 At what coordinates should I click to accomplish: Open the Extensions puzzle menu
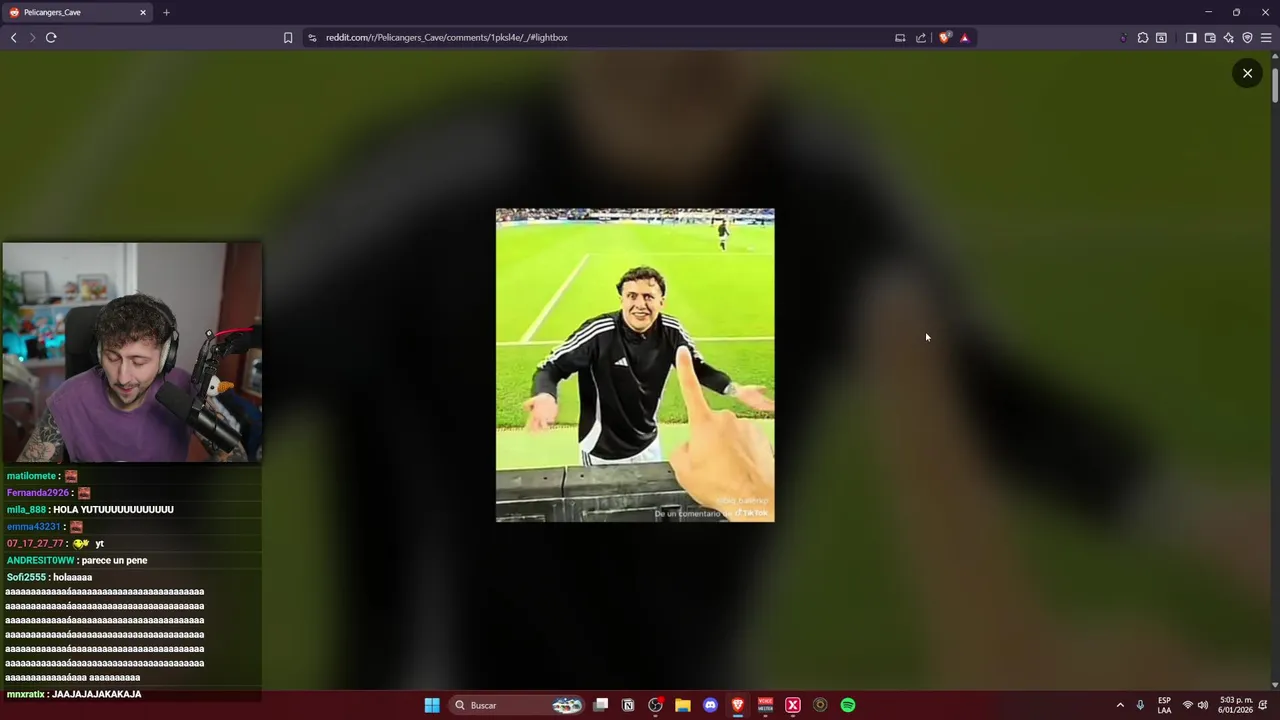(1143, 38)
